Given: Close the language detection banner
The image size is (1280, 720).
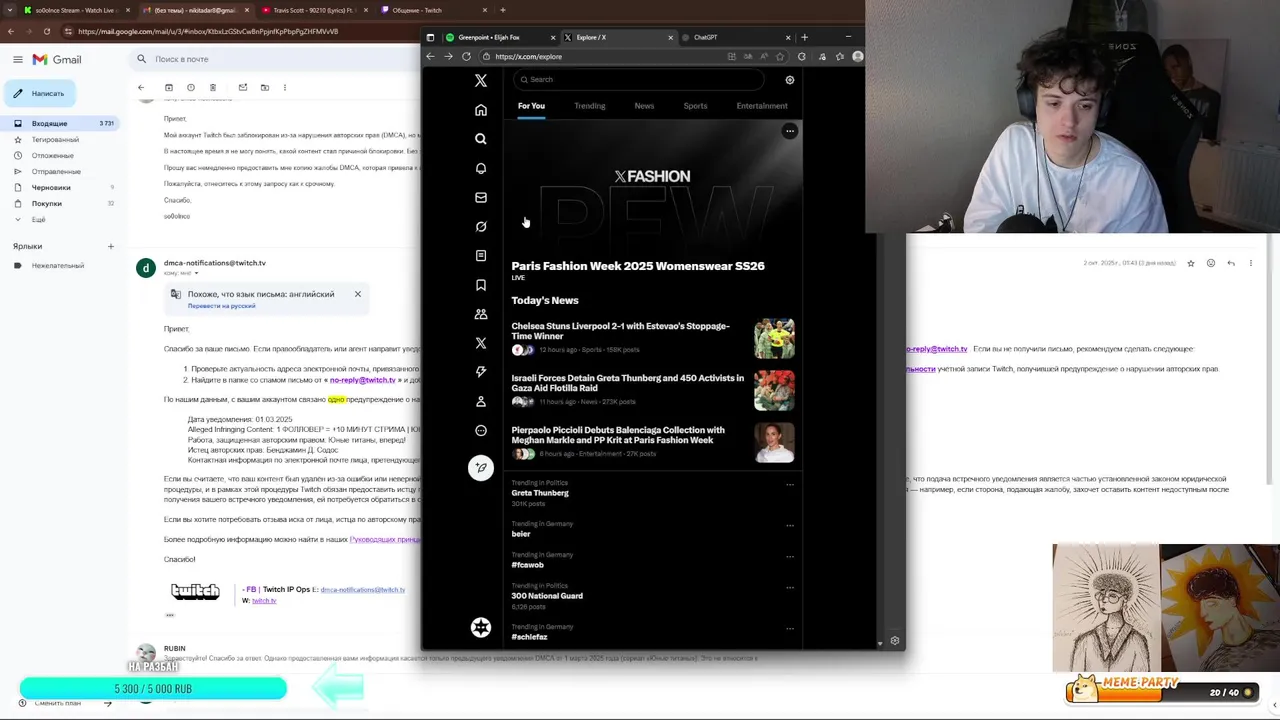Looking at the screenshot, I should (x=357, y=294).
